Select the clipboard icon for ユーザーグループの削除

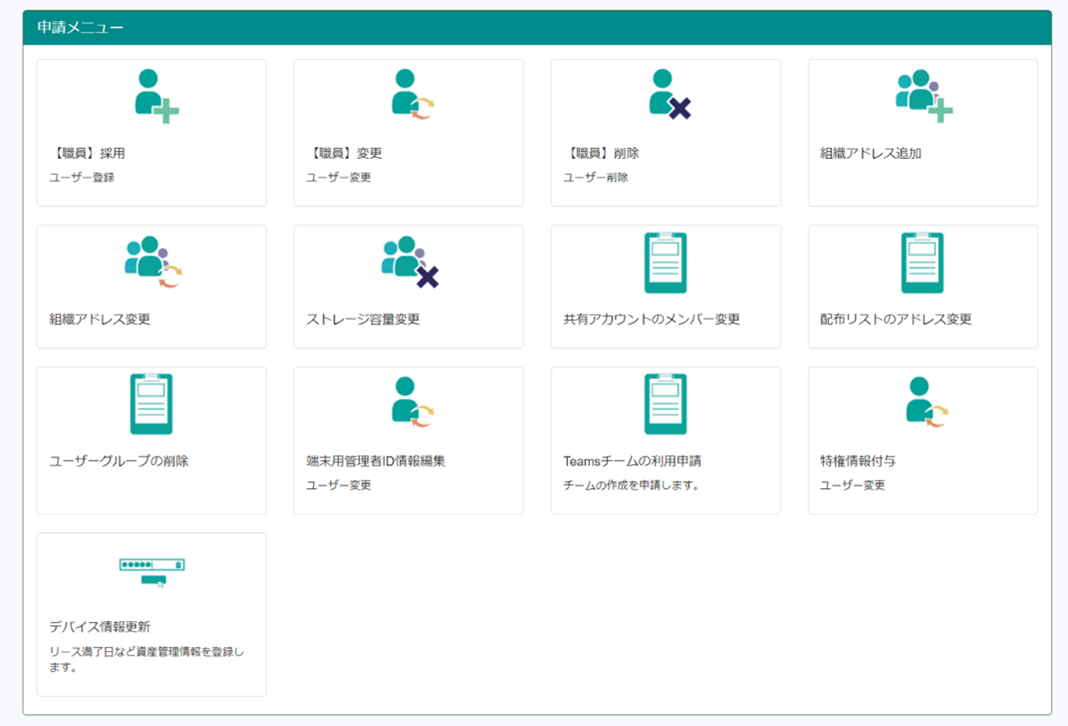point(151,405)
